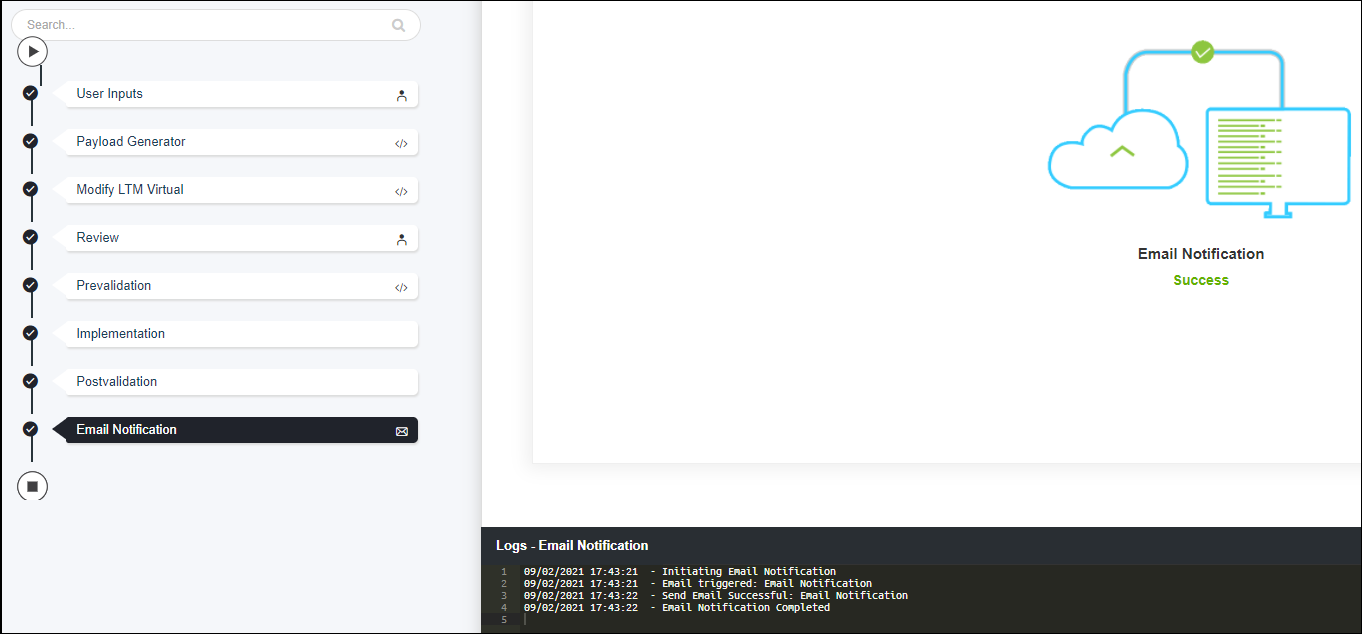Select the Email Notification step
The width and height of the screenshot is (1362, 634).
point(241,430)
